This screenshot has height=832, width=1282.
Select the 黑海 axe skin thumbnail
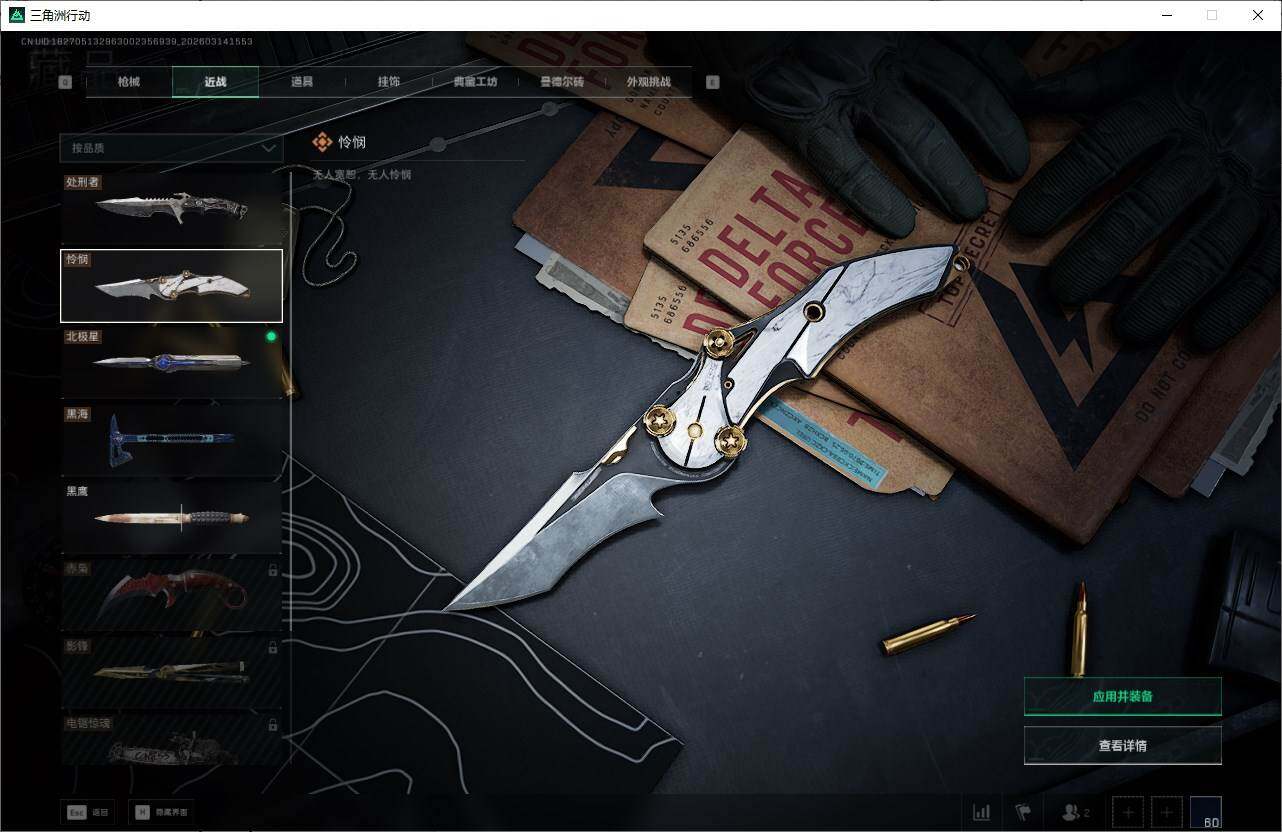pyautogui.click(x=171, y=439)
